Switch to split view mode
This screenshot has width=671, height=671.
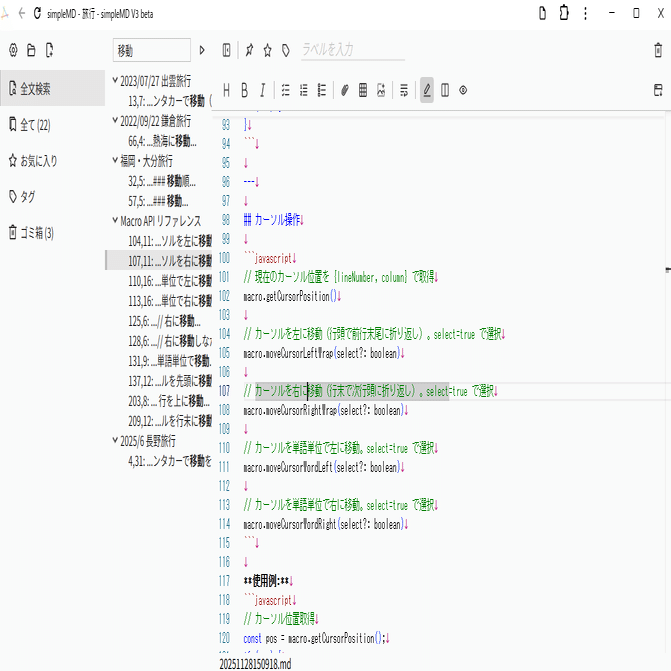coord(445,90)
